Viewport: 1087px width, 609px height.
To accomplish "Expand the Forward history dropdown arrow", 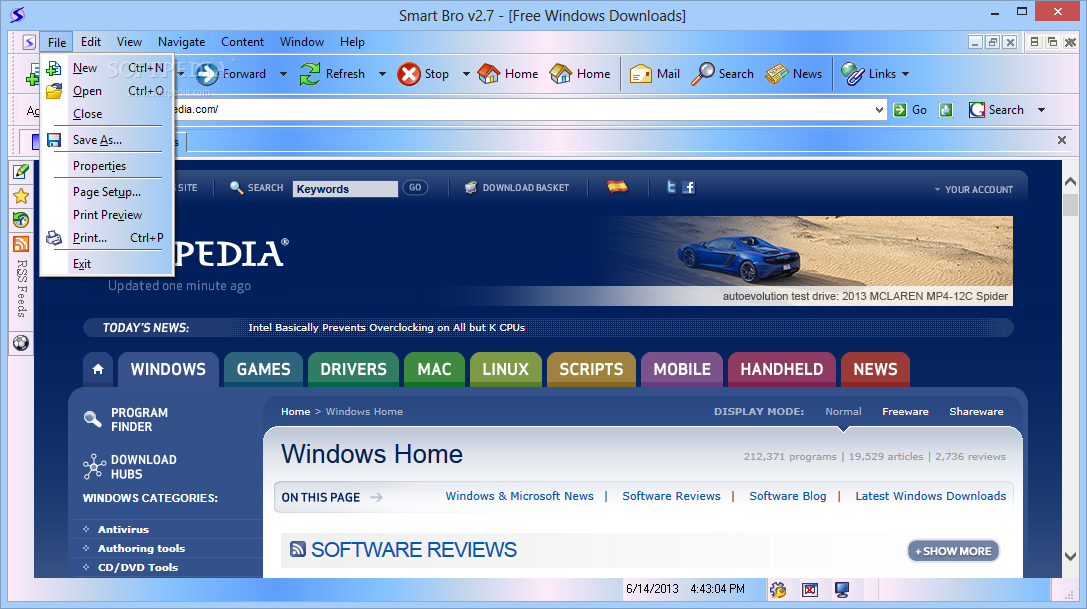I will coord(283,74).
